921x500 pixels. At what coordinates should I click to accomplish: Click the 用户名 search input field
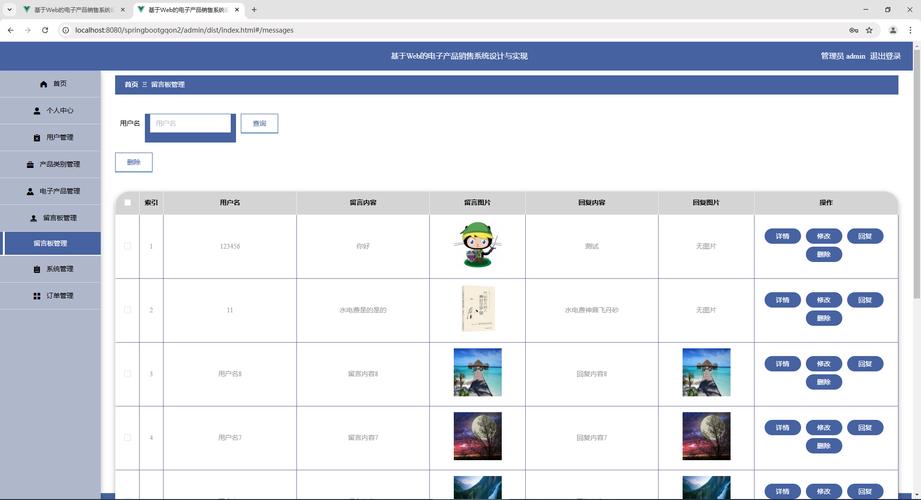tap(190, 123)
